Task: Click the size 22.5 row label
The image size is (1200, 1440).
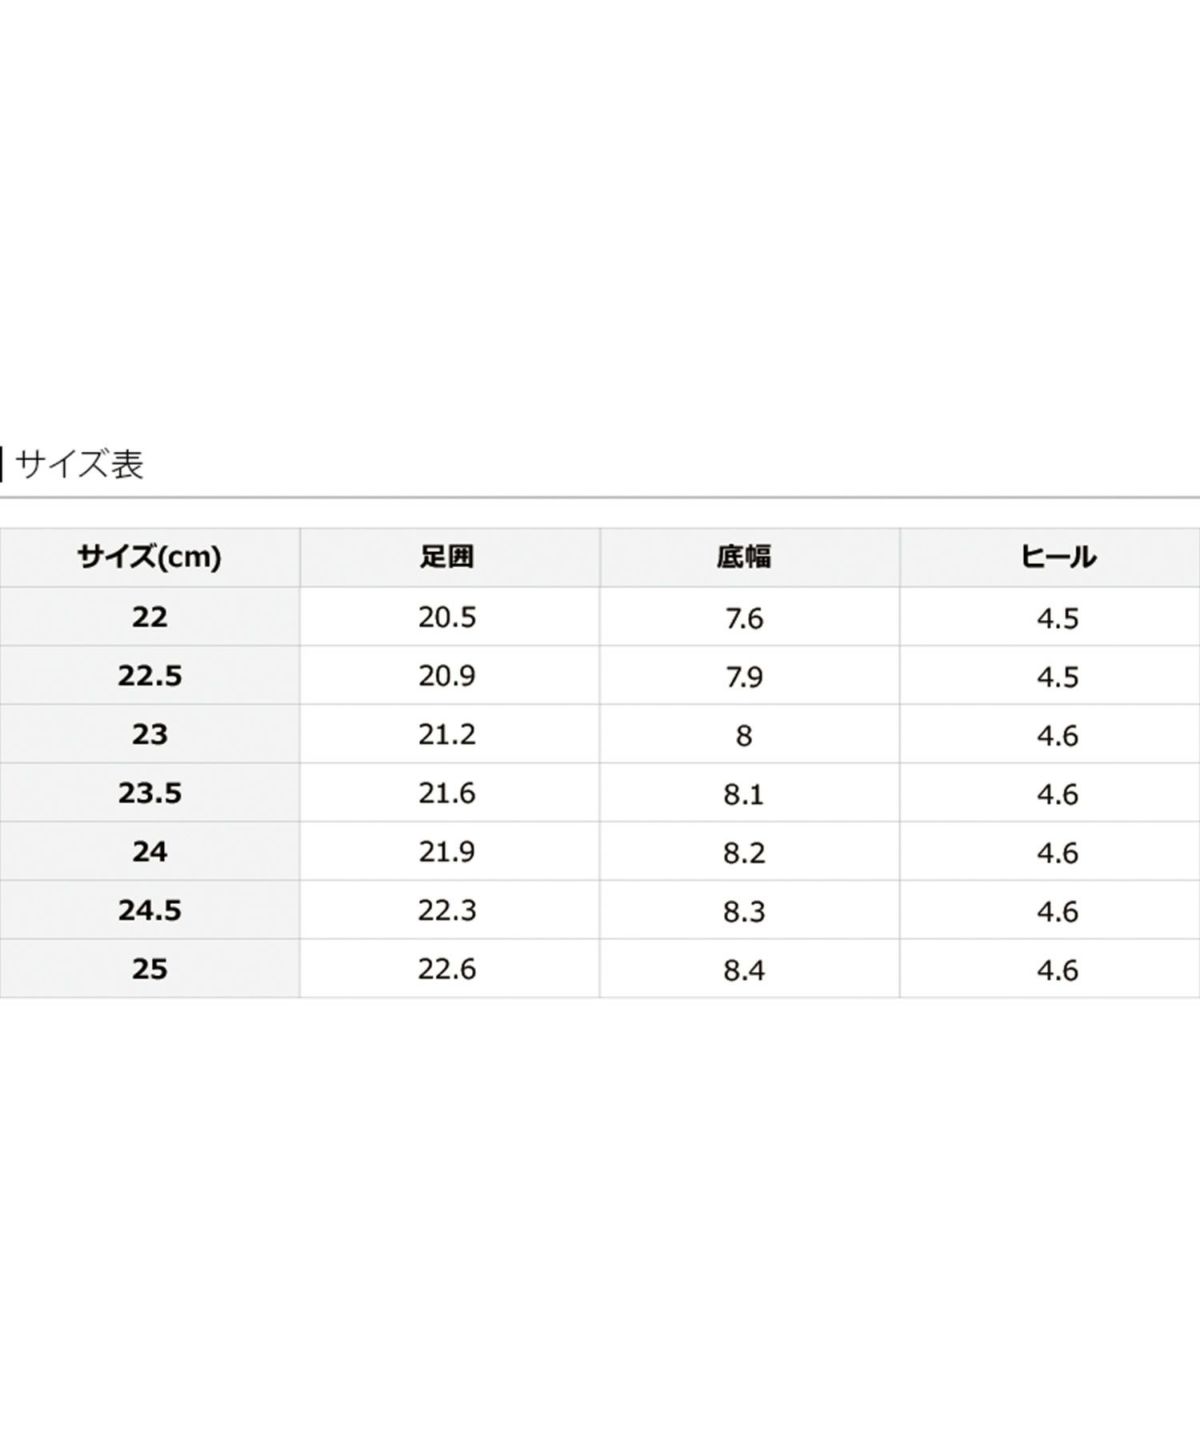Action: pyautogui.click(x=150, y=676)
